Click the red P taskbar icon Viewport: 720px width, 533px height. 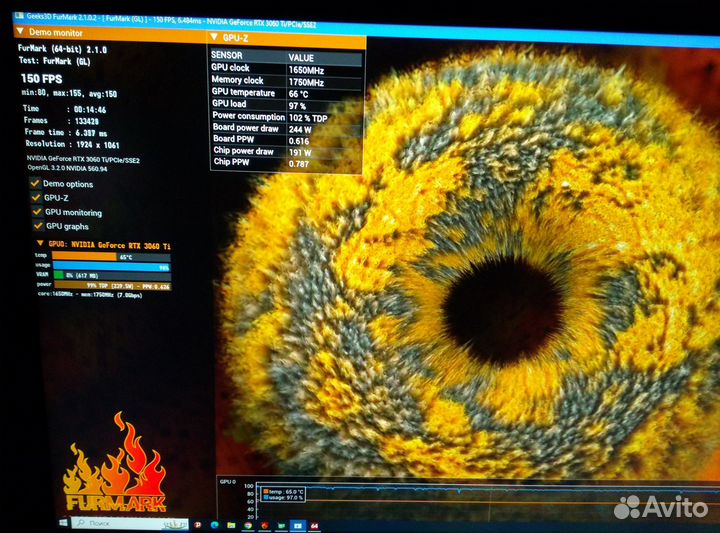[x=198, y=523]
